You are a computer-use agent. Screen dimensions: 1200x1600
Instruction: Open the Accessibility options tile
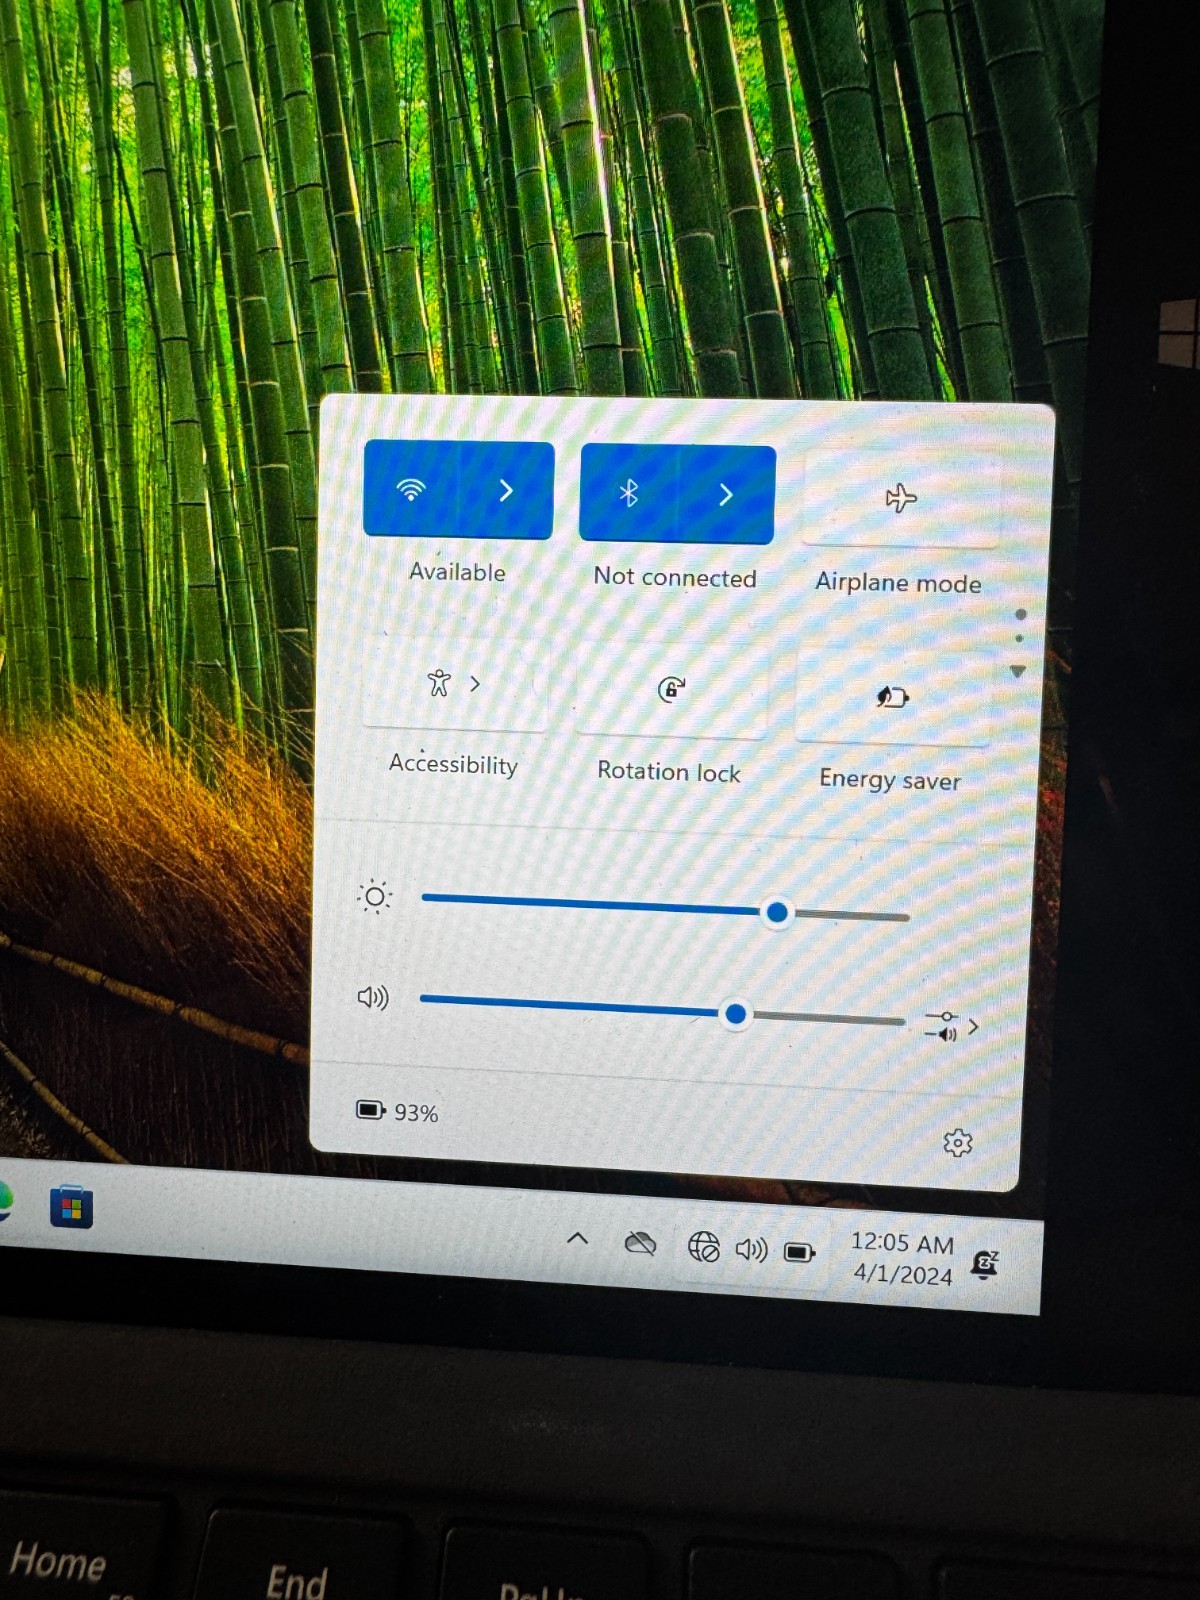click(x=455, y=684)
